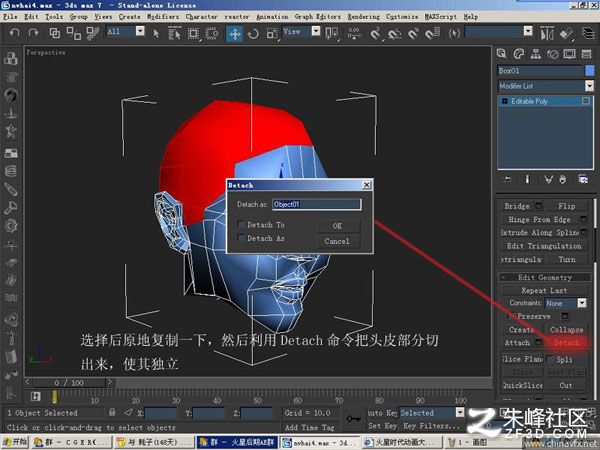This screenshot has width=600, height=450.
Task: Open the Display command panel tab
Action: (569, 54)
